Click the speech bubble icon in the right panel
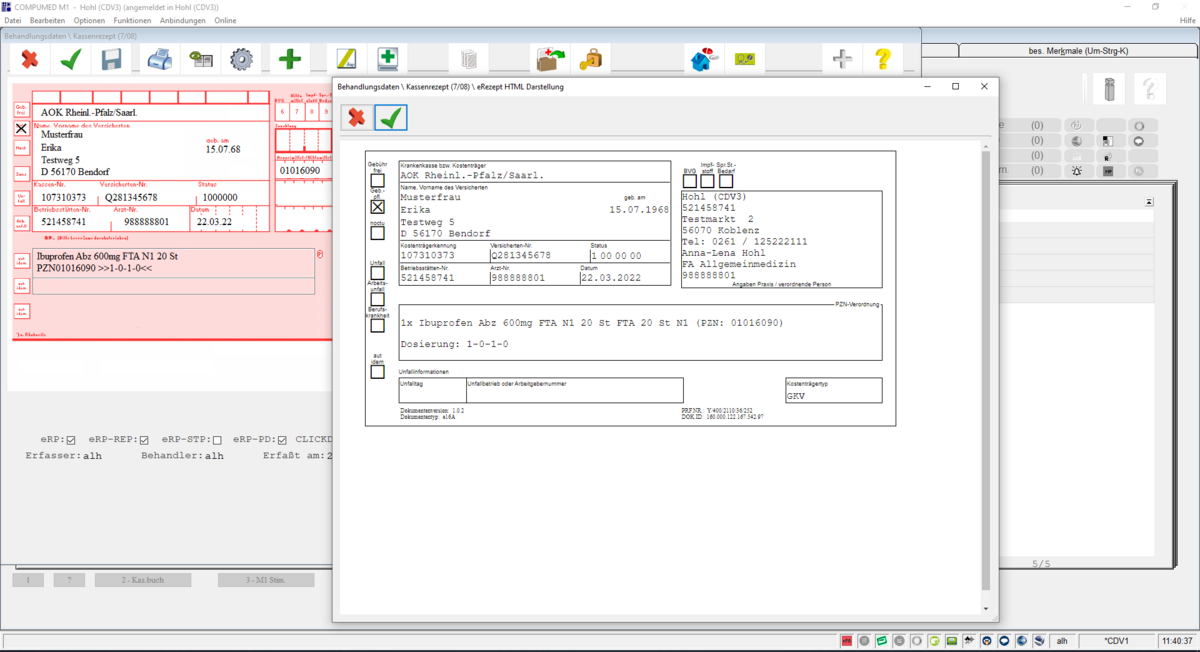The image size is (1200, 652). coord(1138,141)
